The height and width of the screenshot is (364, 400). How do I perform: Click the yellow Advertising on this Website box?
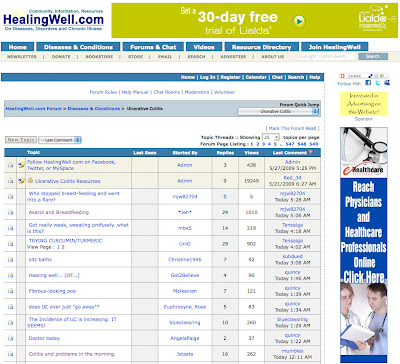pyautogui.click(x=364, y=104)
